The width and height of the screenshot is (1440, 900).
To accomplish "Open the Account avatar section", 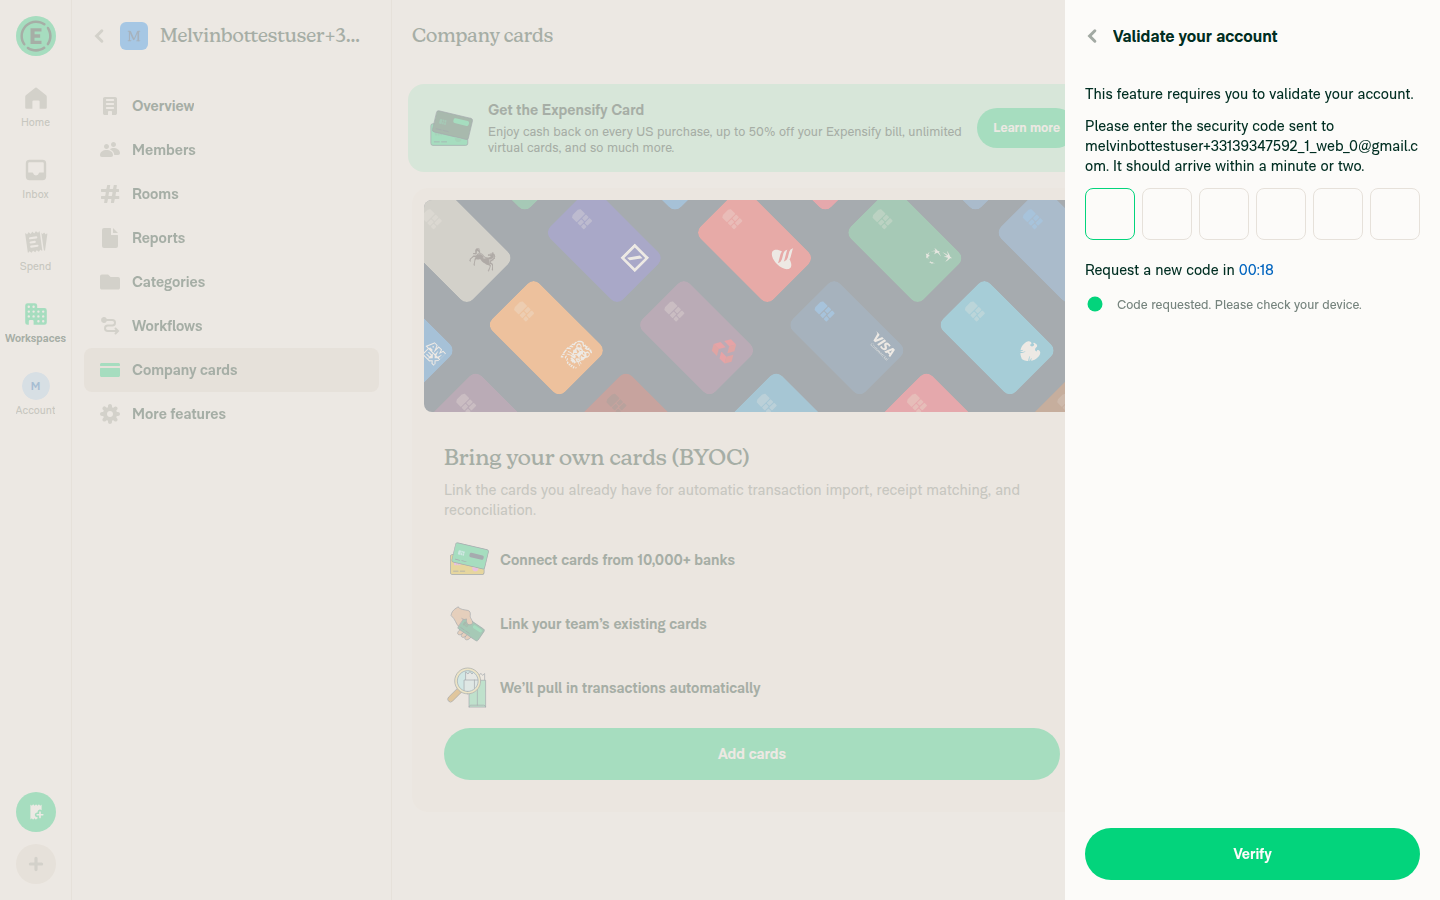I will point(36,395).
